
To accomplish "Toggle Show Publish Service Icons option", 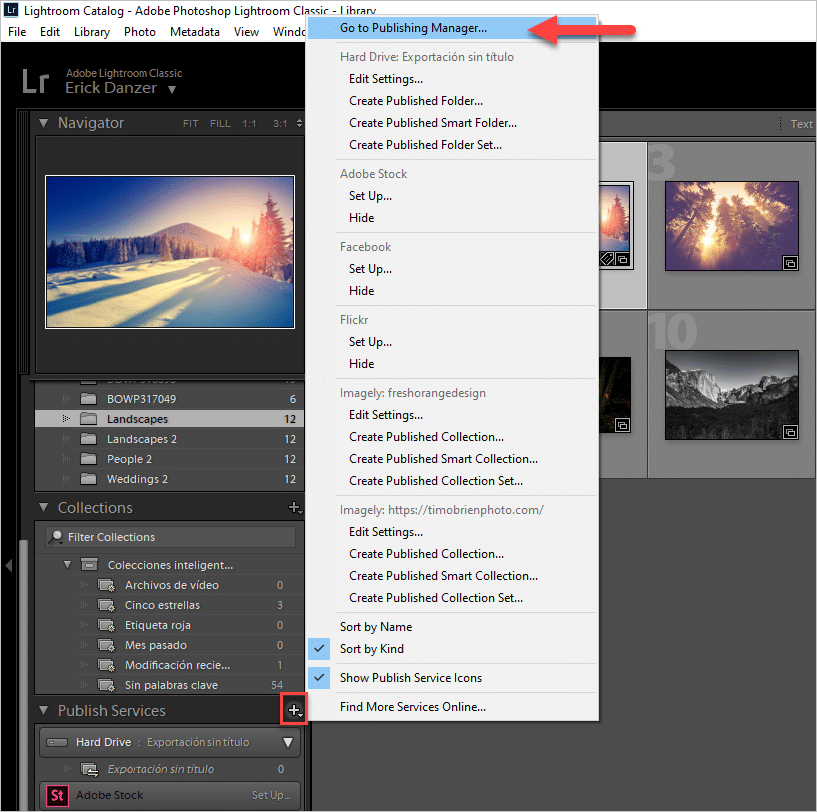I will click(411, 678).
